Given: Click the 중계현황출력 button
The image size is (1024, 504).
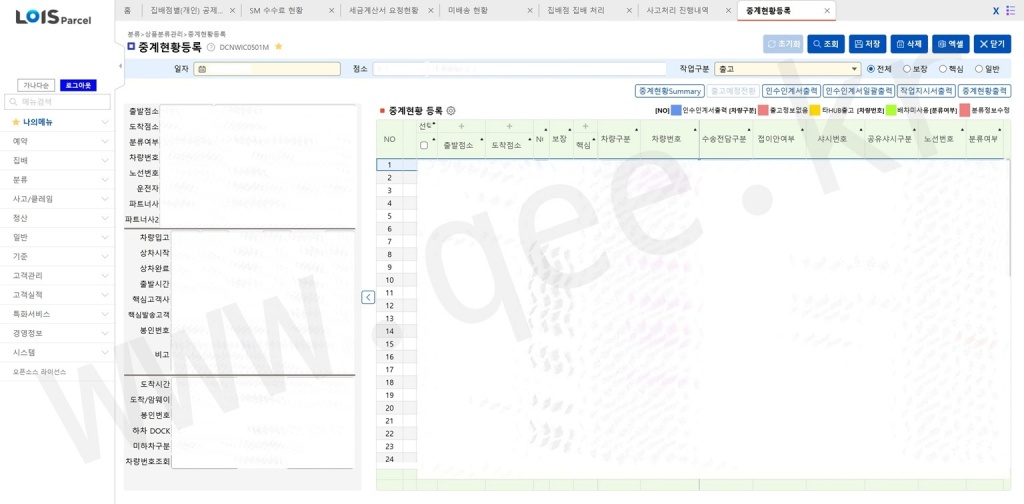Looking at the screenshot, I should pyautogui.click(x=985, y=91).
